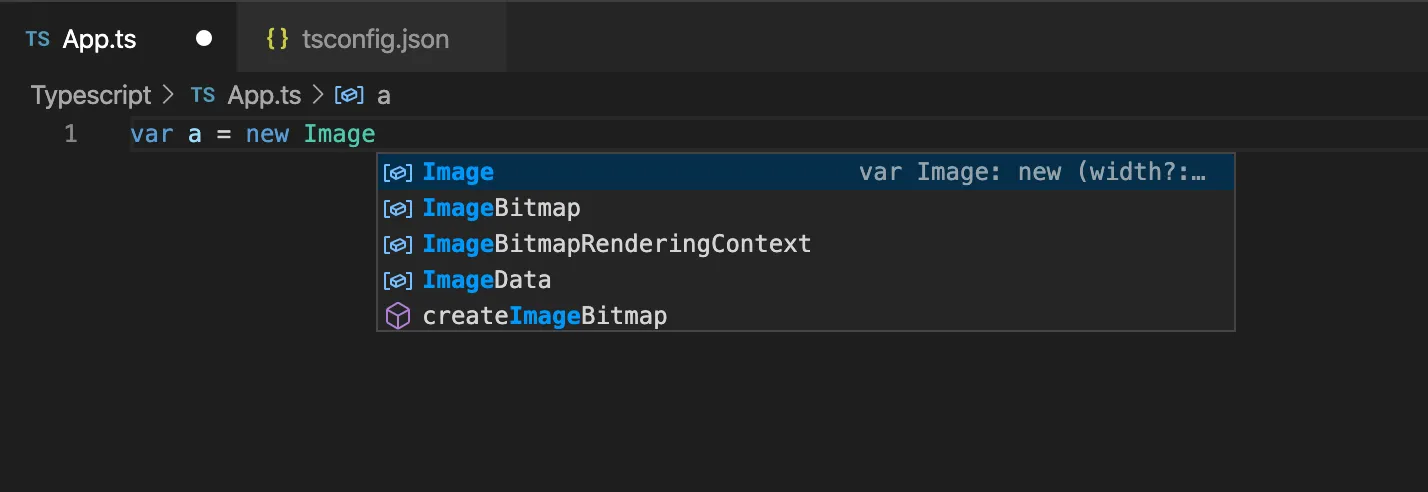Click the curly braces icon on the tsconfig.json tab

(277, 40)
